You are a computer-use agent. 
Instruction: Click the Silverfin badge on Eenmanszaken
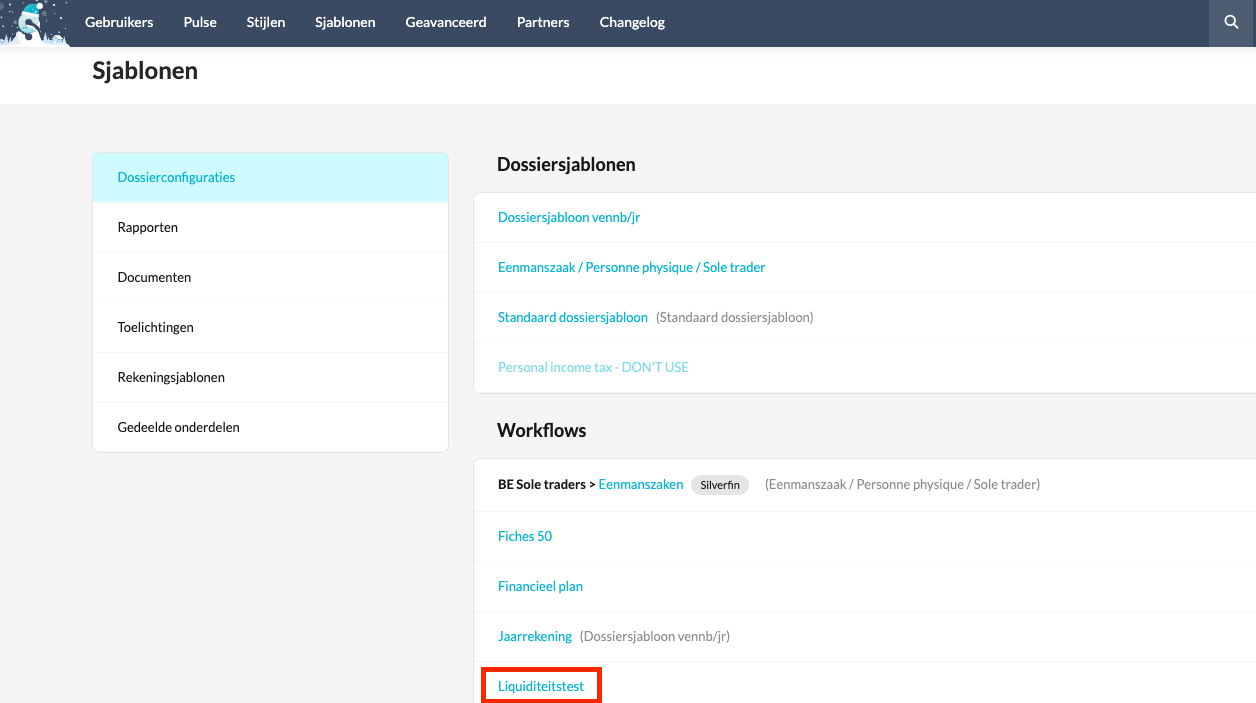720,484
